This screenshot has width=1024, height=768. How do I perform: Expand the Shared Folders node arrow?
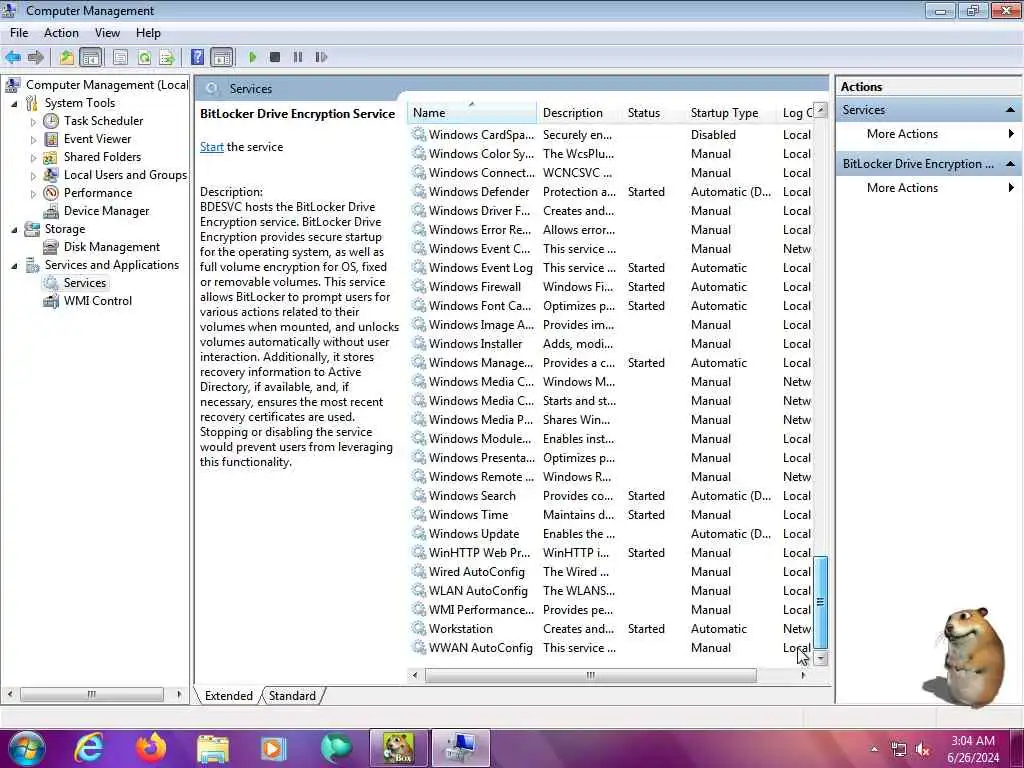point(33,157)
